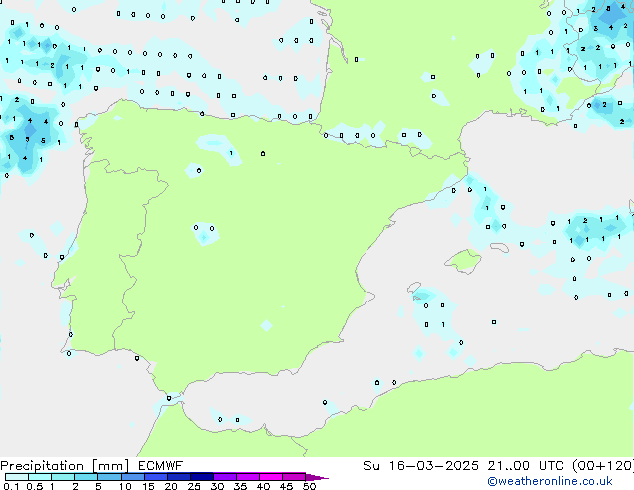Pick the 15–20 mm legend color swatch
This screenshot has height=490, width=634.
point(156,477)
